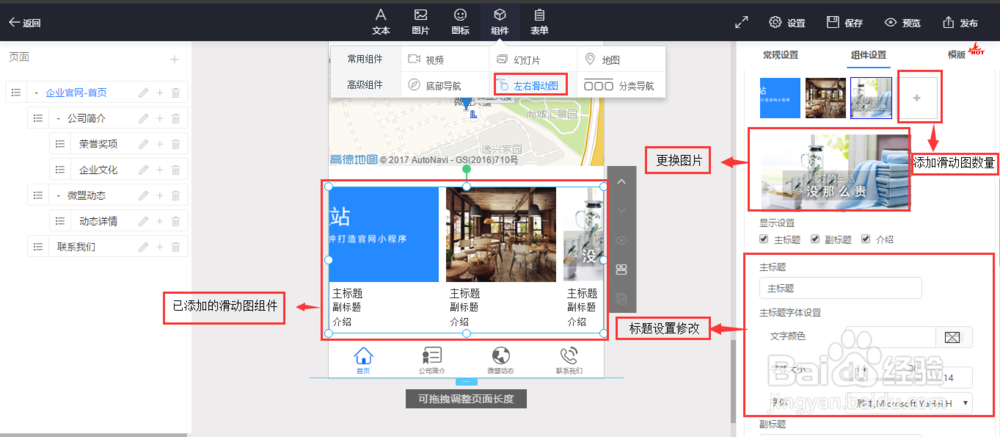
Task: Open the 表单 form tool
Action: coord(540,21)
